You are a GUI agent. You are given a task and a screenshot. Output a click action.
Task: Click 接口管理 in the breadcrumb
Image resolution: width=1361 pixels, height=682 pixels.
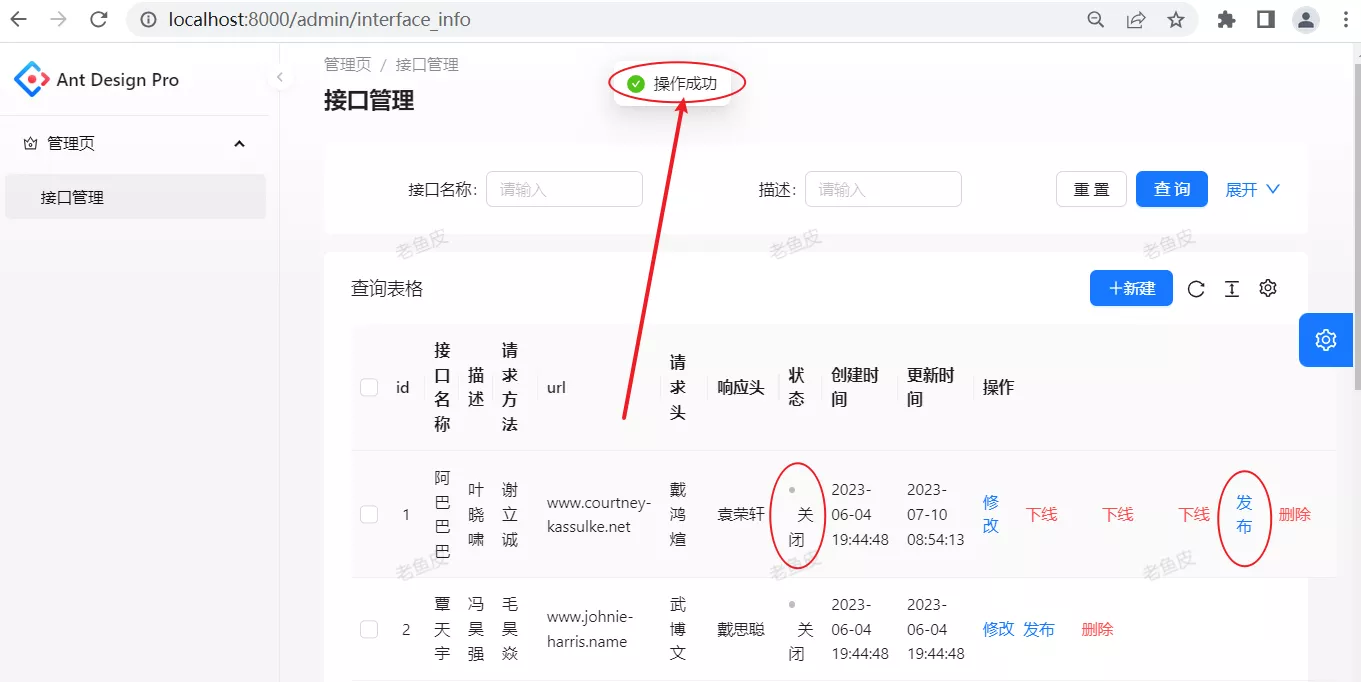pos(427,64)
